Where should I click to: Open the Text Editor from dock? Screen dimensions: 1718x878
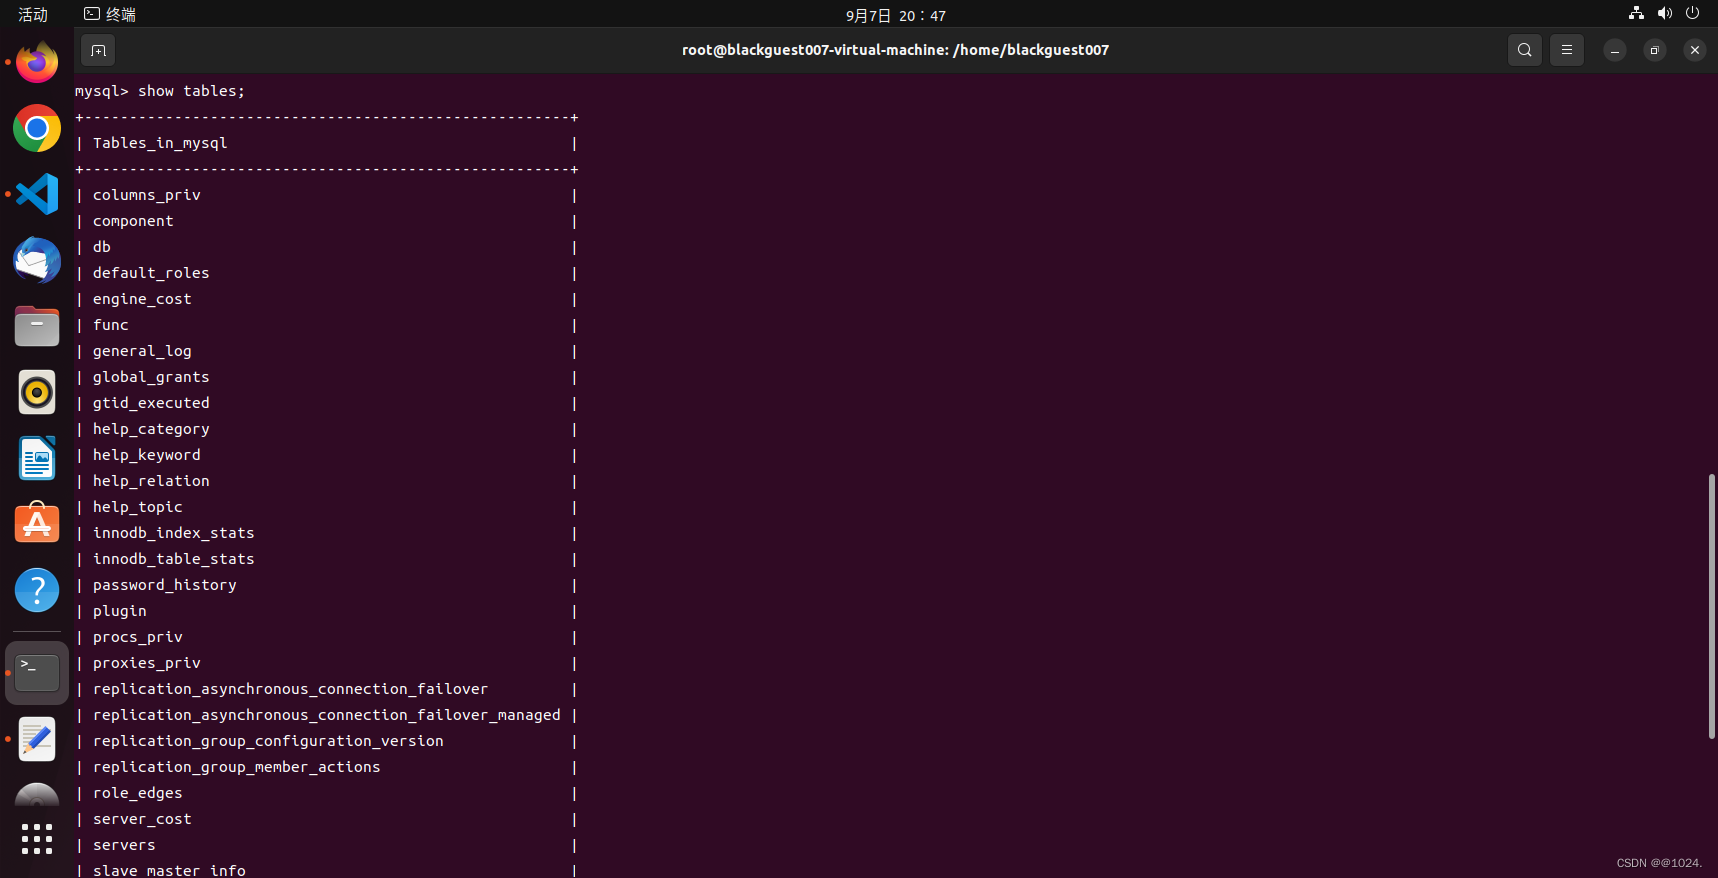pos(37,739)
